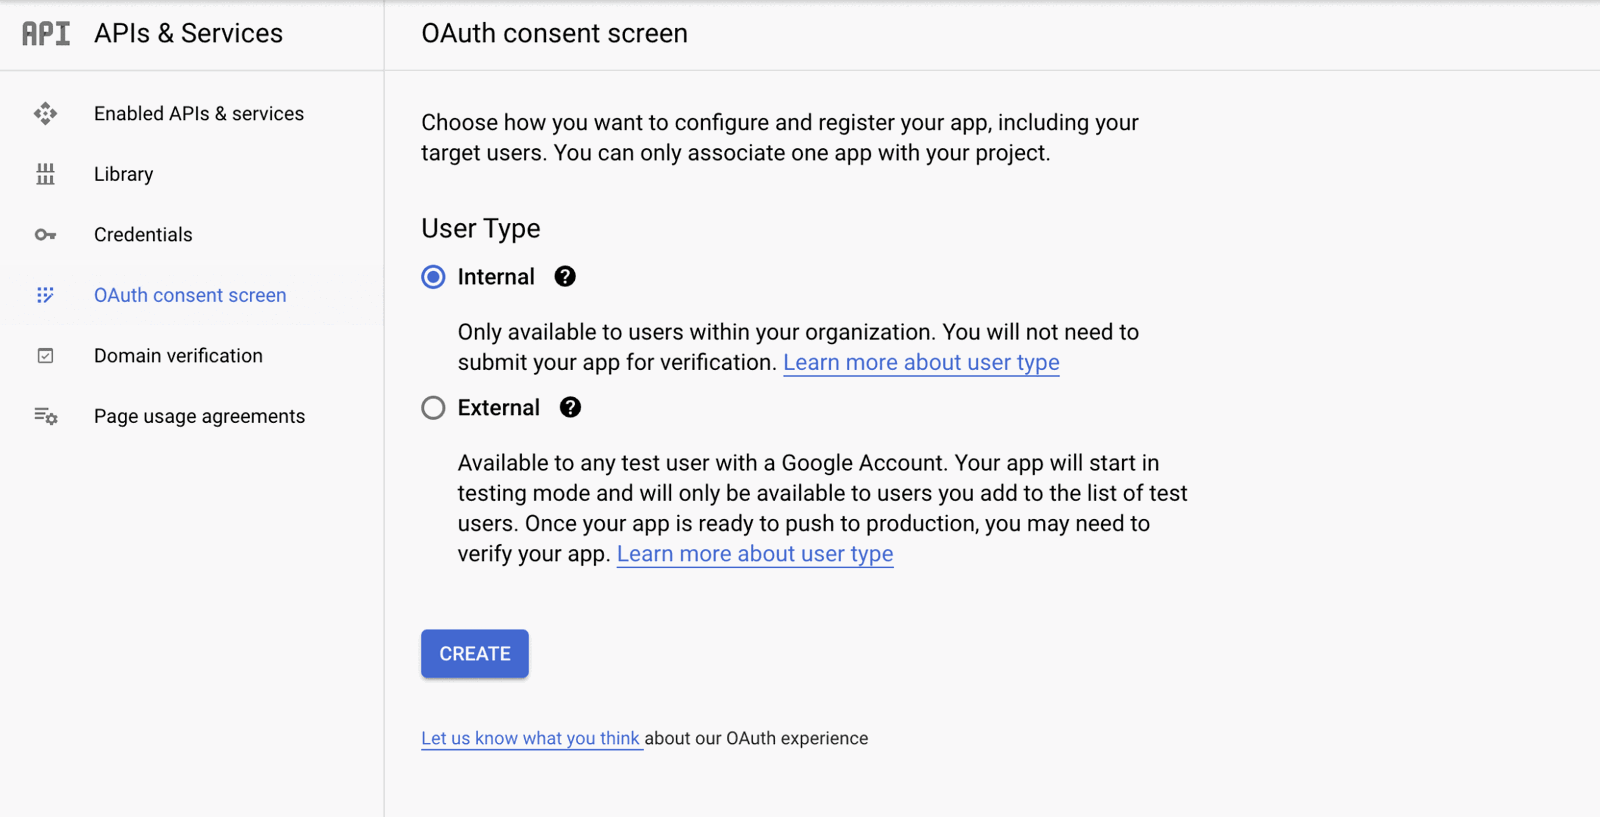Click the Library grid icon

point(45,174)
